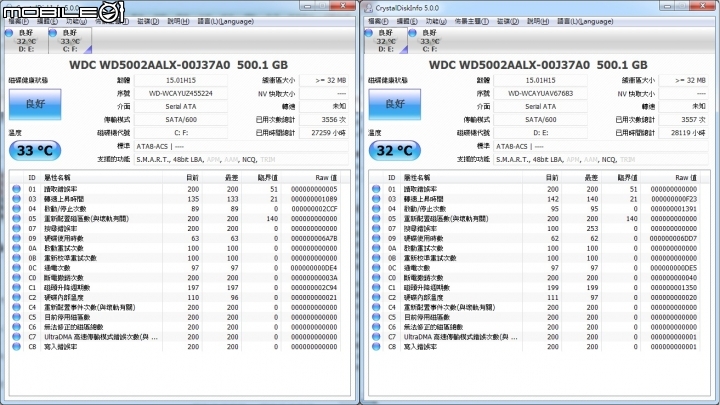Click the 33 °C temperature button
The image size is (720, 405).
tap(35, 151)
